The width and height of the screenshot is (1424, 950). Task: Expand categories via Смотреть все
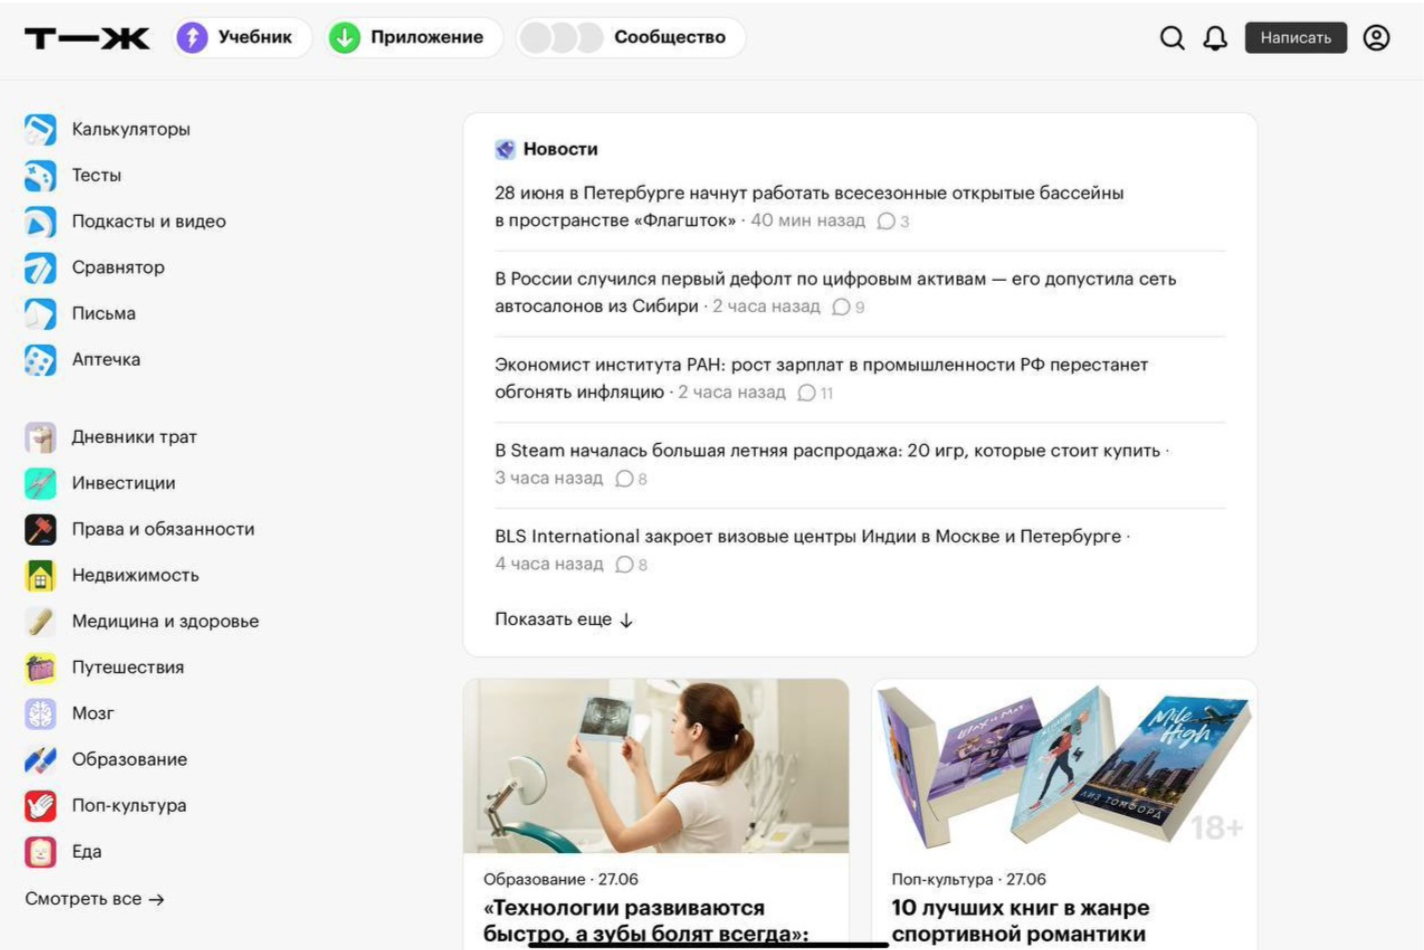tap(94, 899)
